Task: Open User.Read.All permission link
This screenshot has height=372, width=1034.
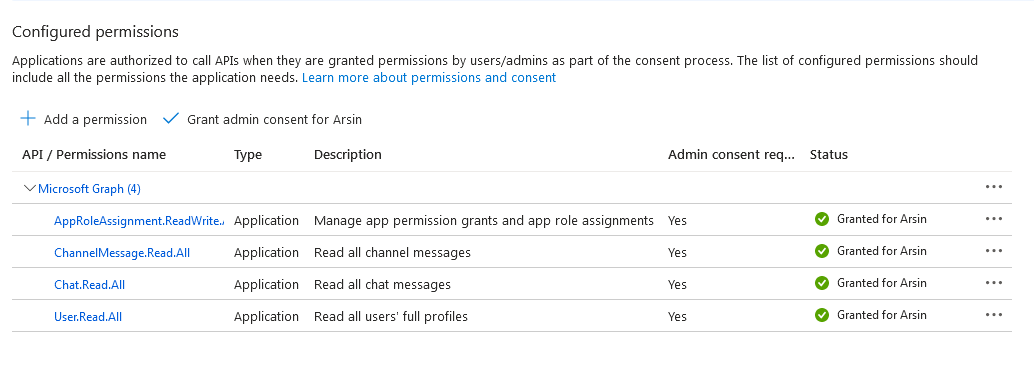Action: [88, 317]
